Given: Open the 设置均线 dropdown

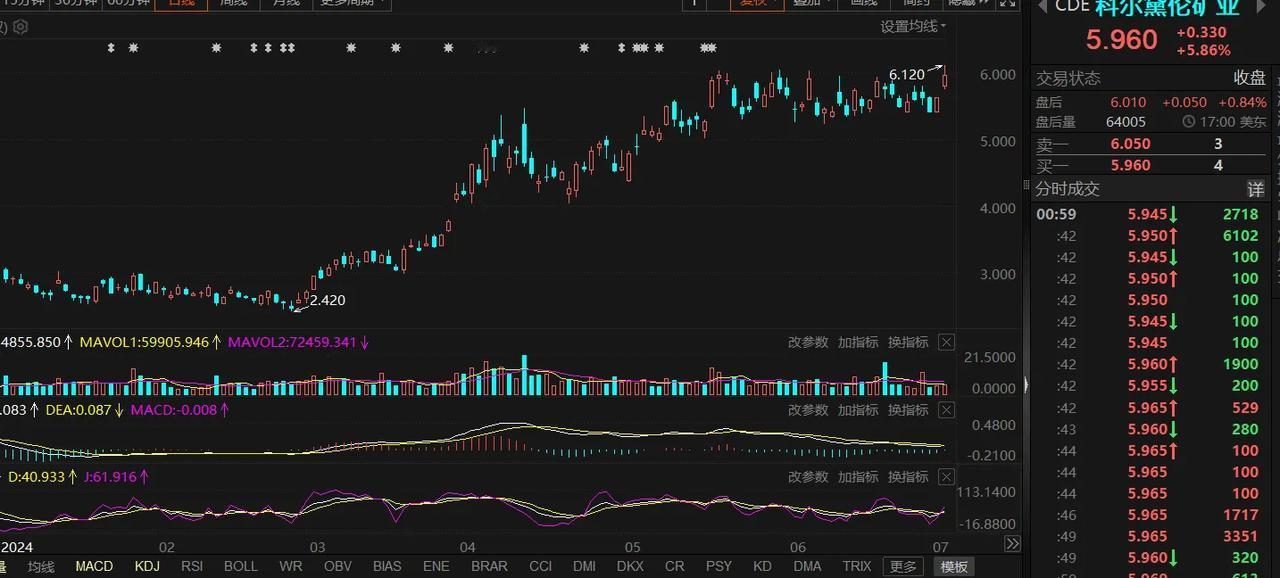Looking at the screenshot, I should coord(913,26).
